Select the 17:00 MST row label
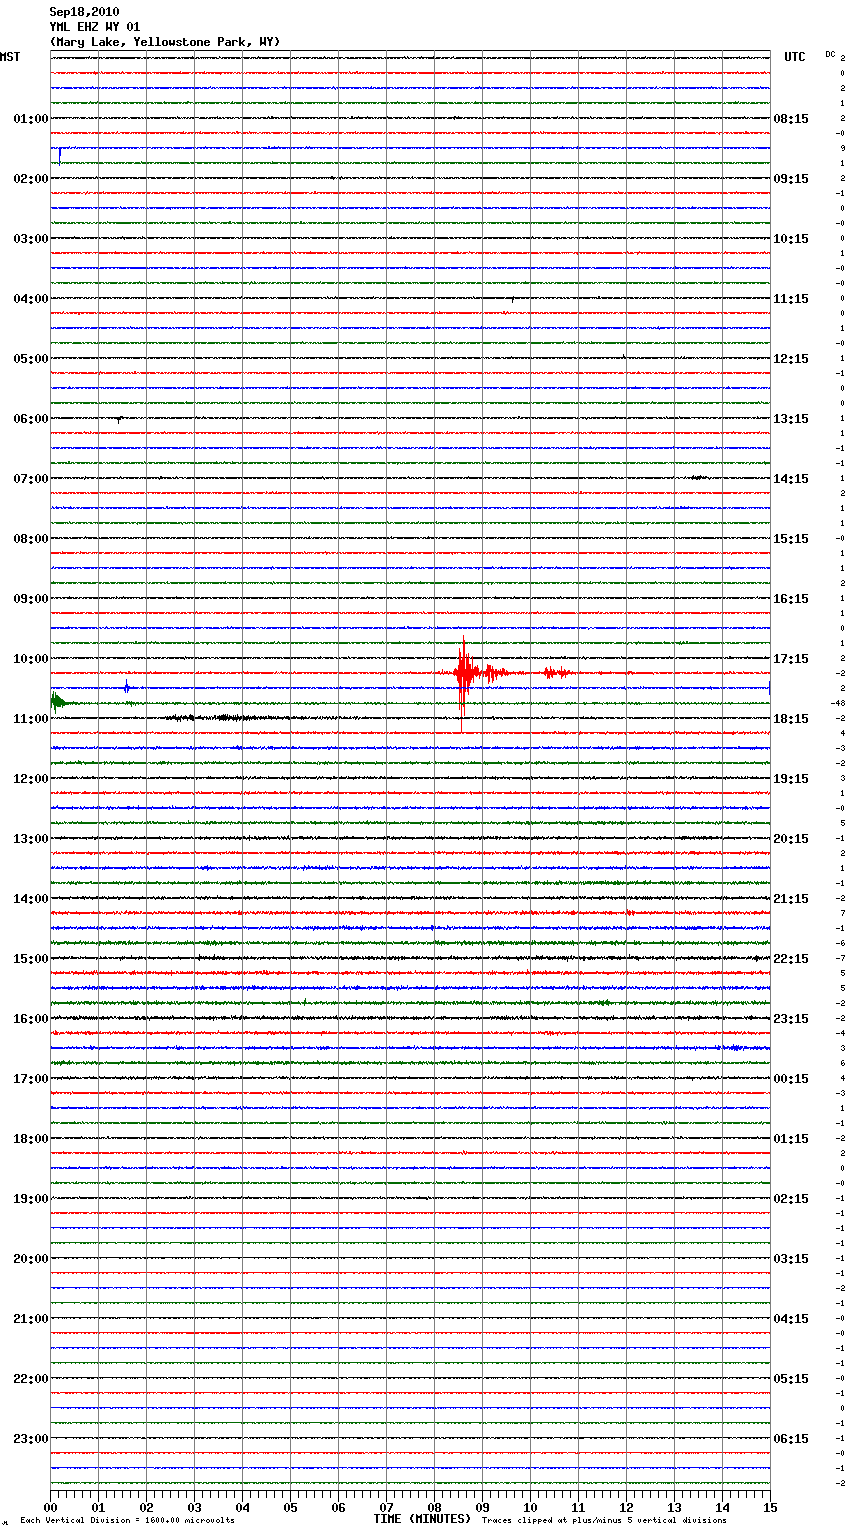The image size is (850, 1534). (31, 1079)
